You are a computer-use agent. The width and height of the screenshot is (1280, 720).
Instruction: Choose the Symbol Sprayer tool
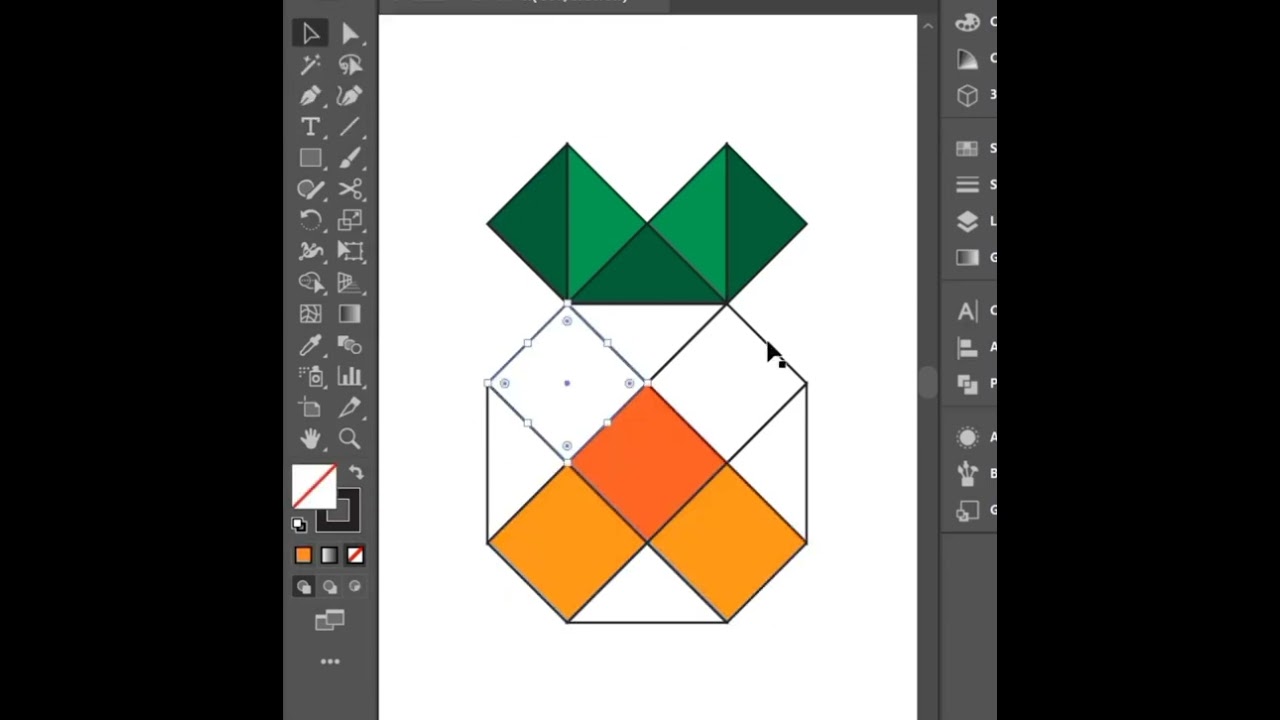(x=310, y=376)
